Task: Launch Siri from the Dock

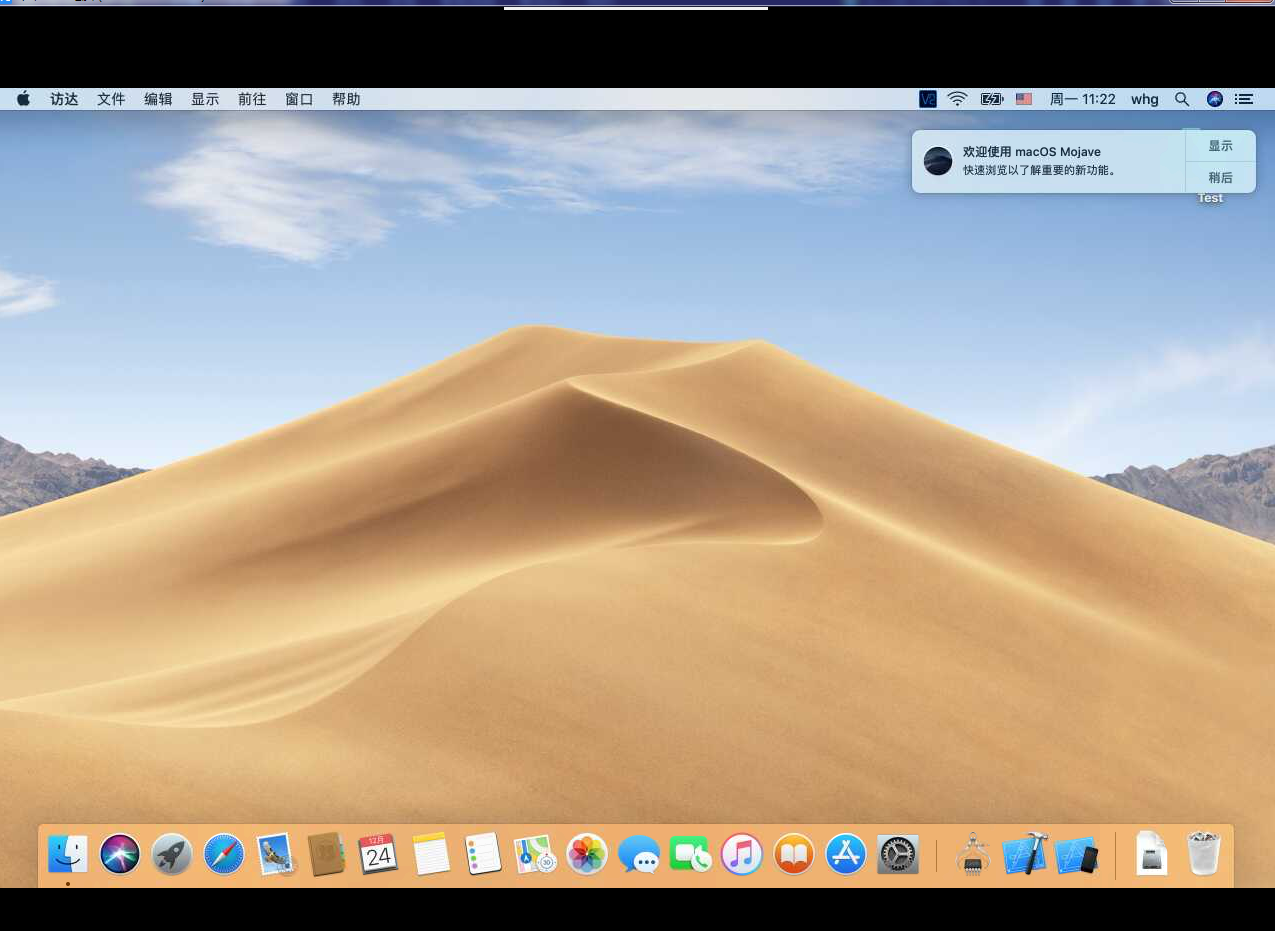Action: (120, 854)
